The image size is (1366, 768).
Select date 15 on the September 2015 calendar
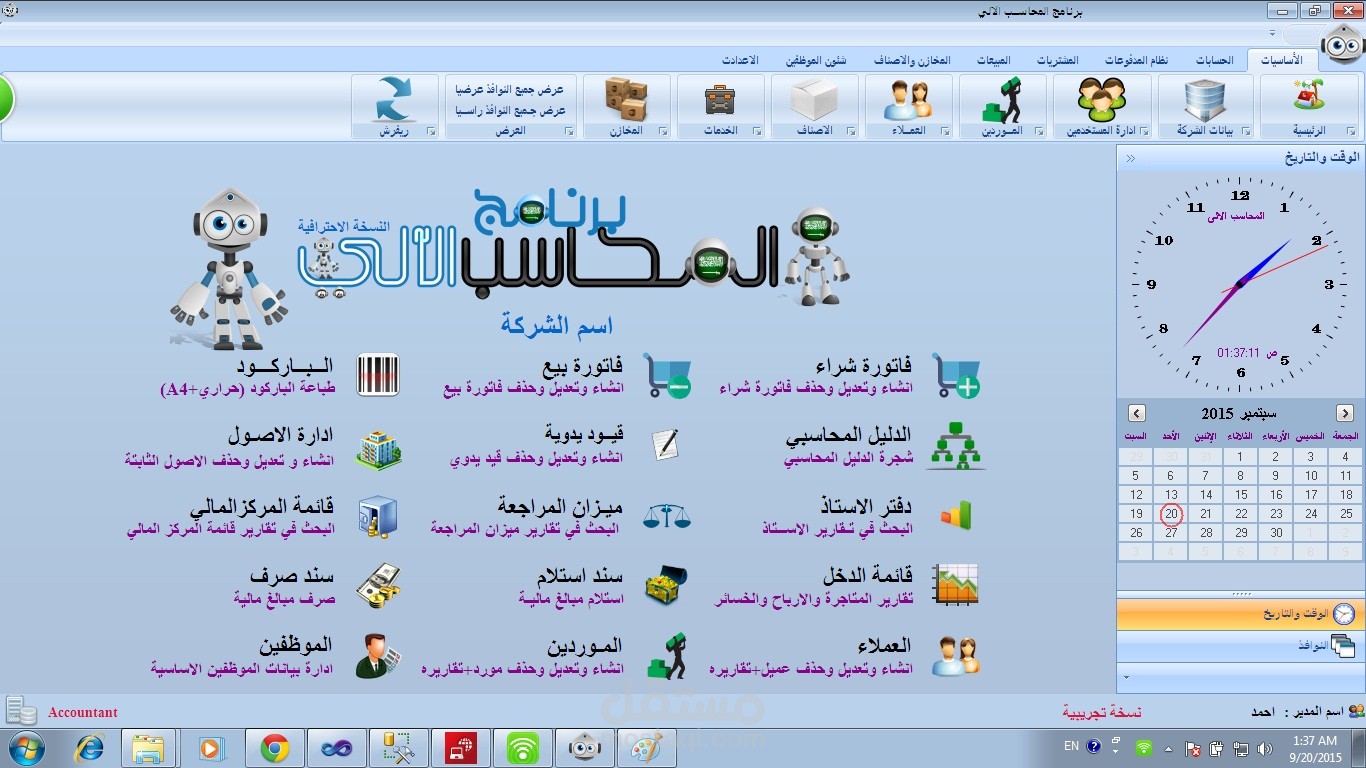click(x=1240, y=494)
